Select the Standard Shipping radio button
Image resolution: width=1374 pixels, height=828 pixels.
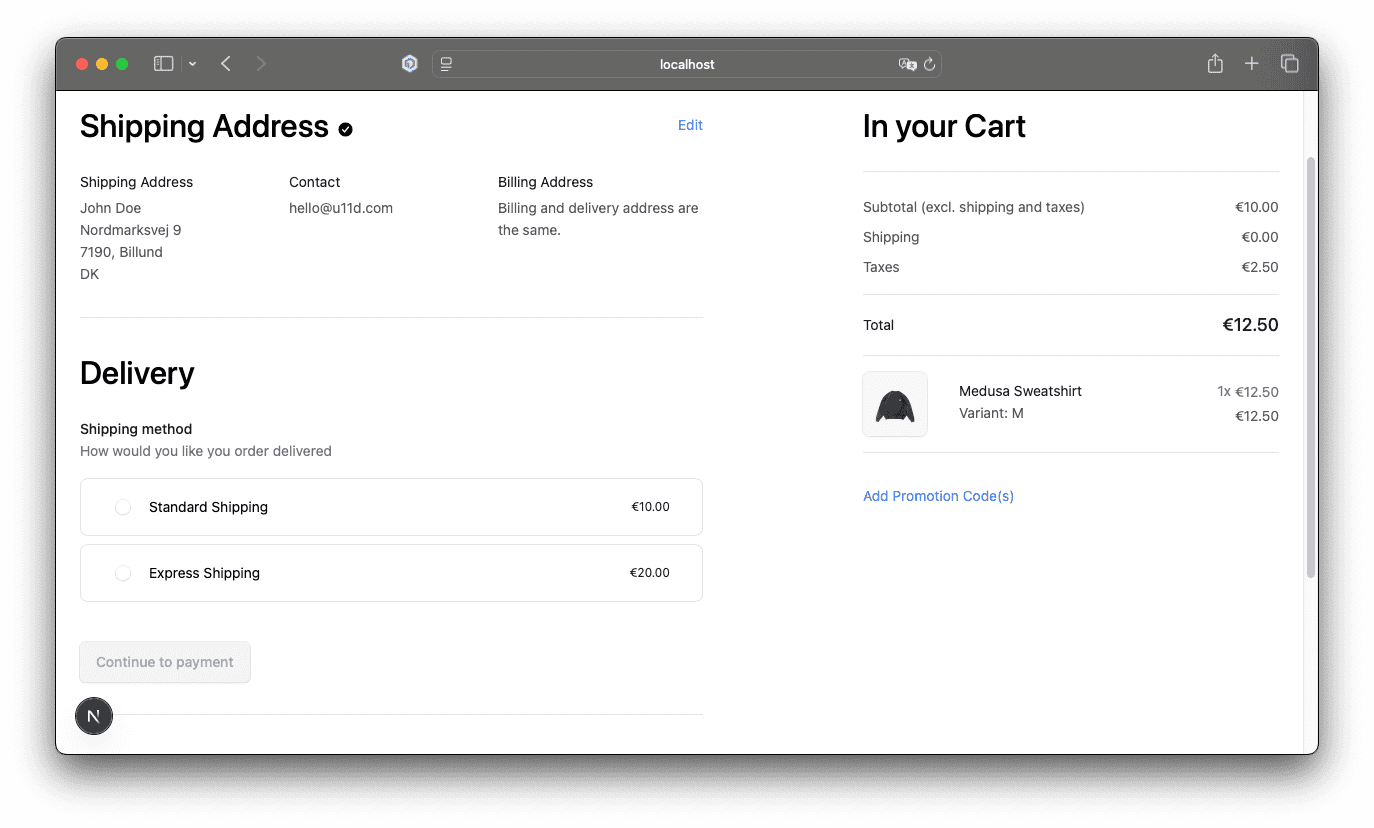pyautogui.click(x=123, y=507)
